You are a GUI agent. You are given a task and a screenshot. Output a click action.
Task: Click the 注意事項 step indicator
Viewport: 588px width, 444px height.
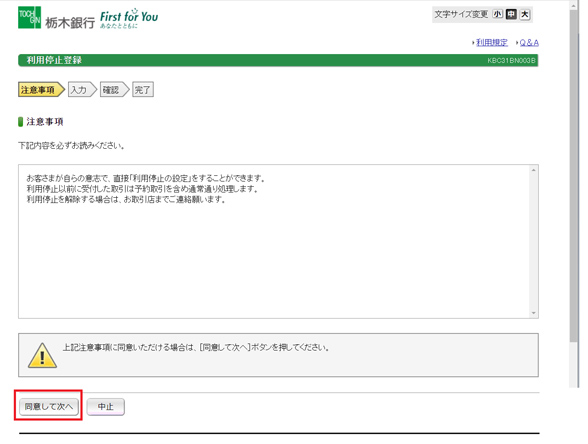click(41, 90)
